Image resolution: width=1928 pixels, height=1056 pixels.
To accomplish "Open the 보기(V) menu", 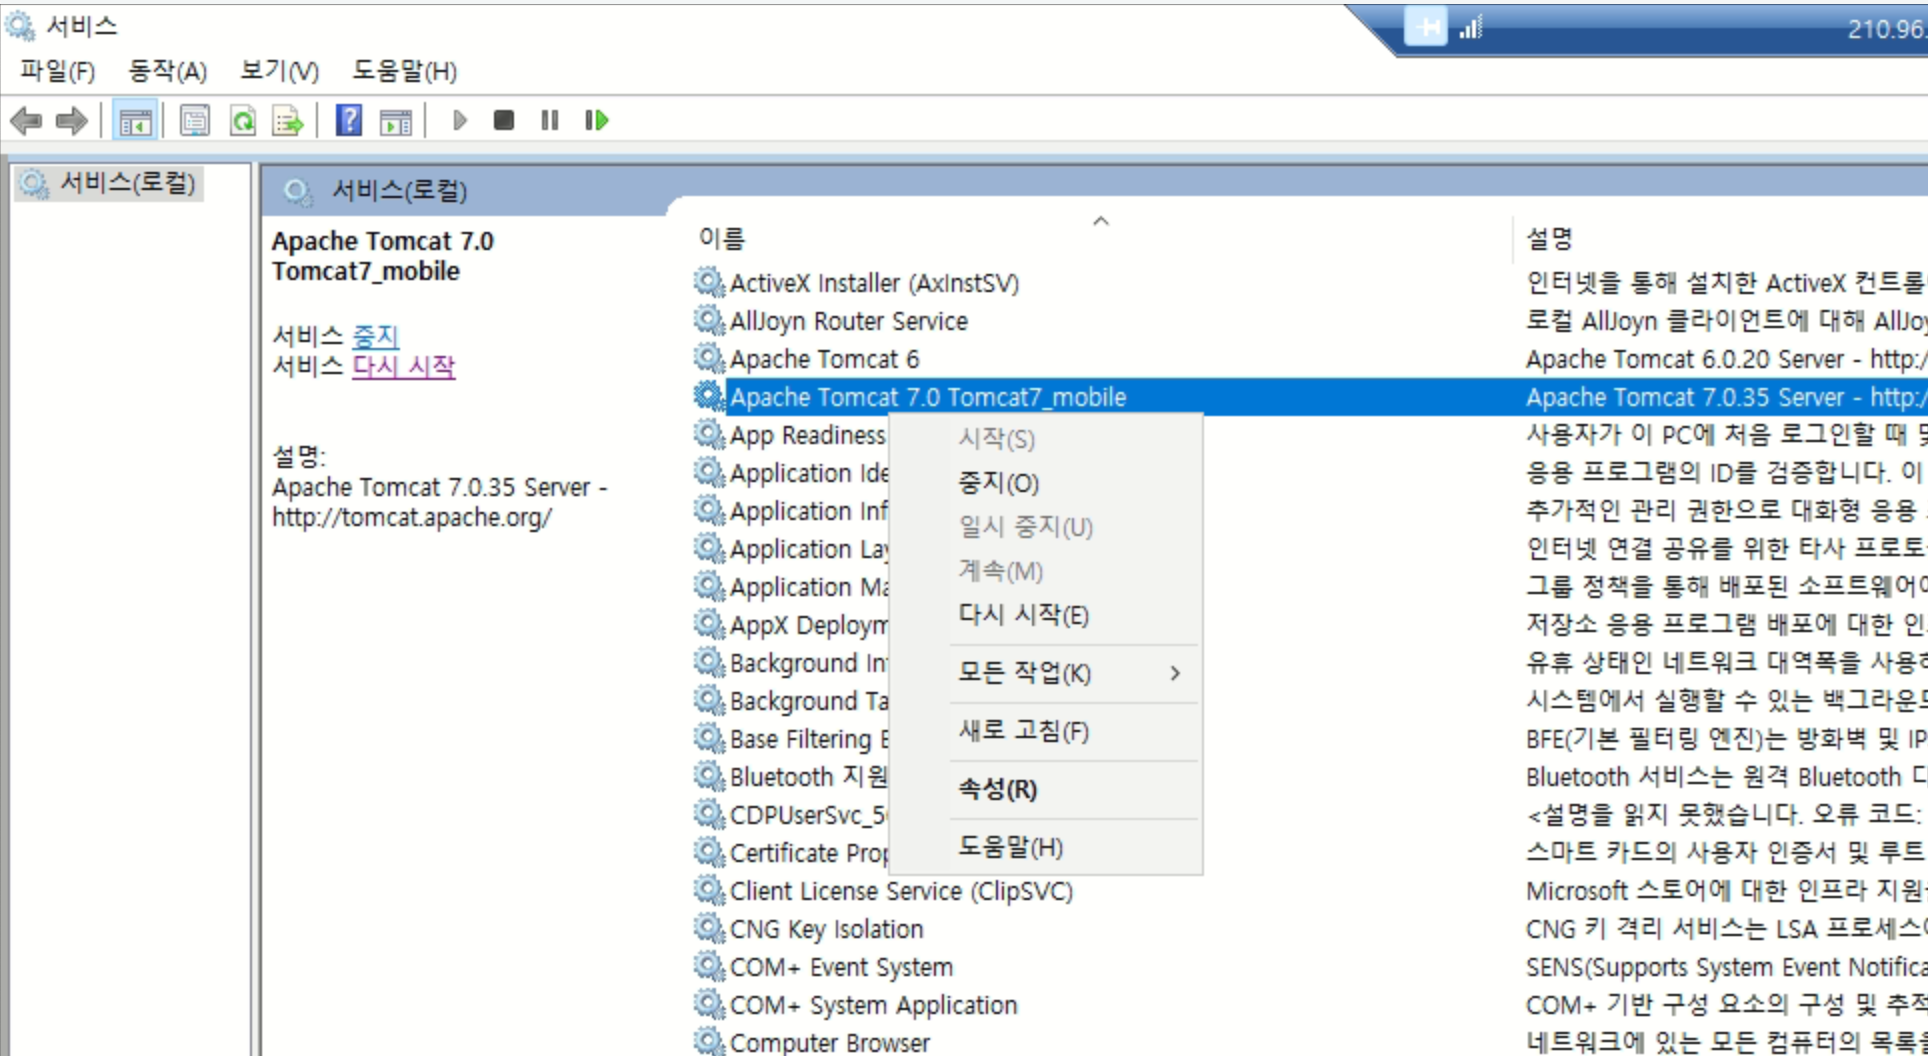I will [x=279, y=71].
